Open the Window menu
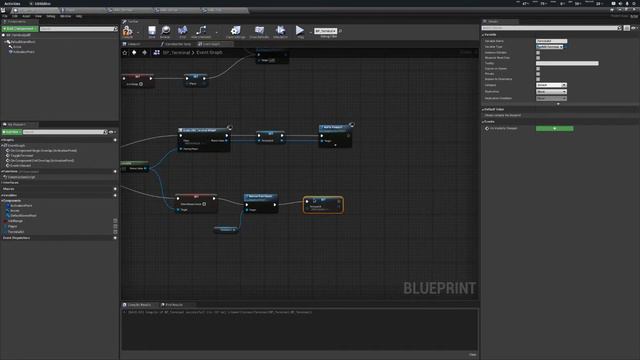The width and height of the screenshot is (640, 360). click(65, 16)
